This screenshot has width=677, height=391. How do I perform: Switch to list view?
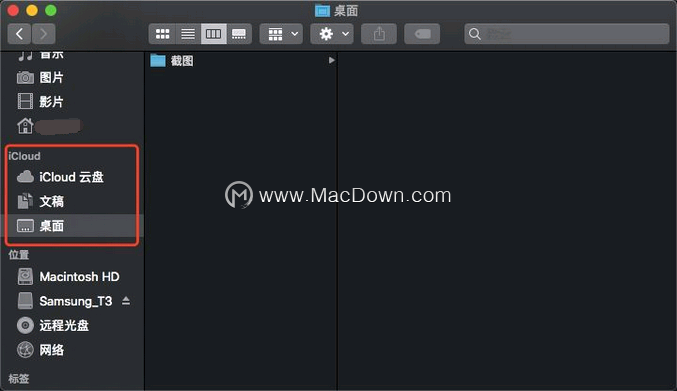(188, 34)
